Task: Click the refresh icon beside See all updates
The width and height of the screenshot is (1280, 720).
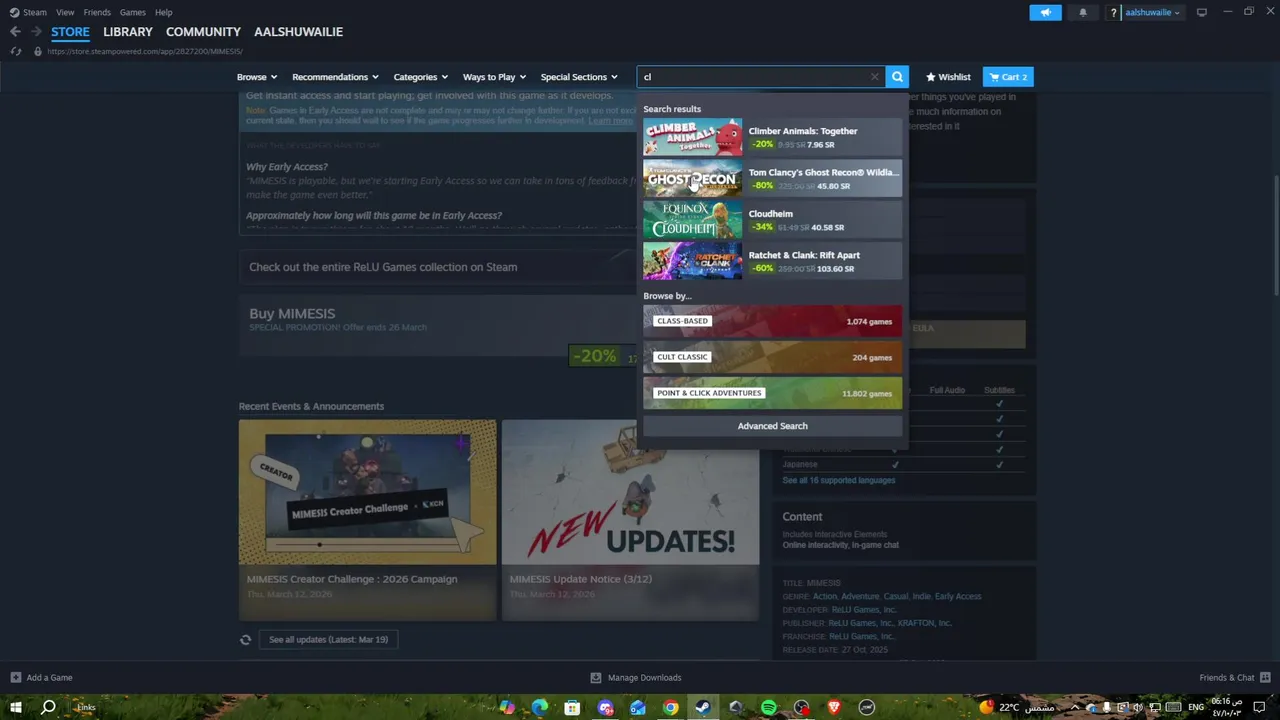Action: [245, 639]
